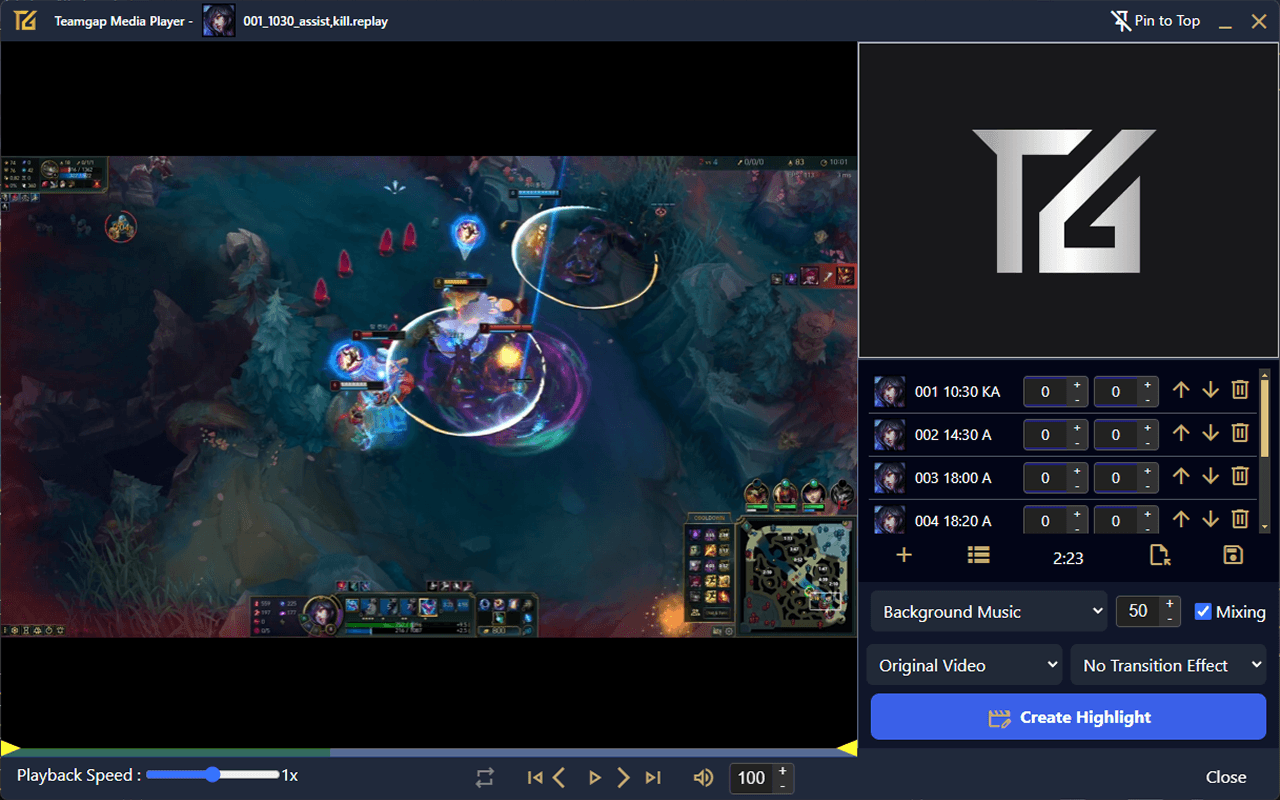Click the Create Highlight button

pyautogui.click(x=1068, y=717)
